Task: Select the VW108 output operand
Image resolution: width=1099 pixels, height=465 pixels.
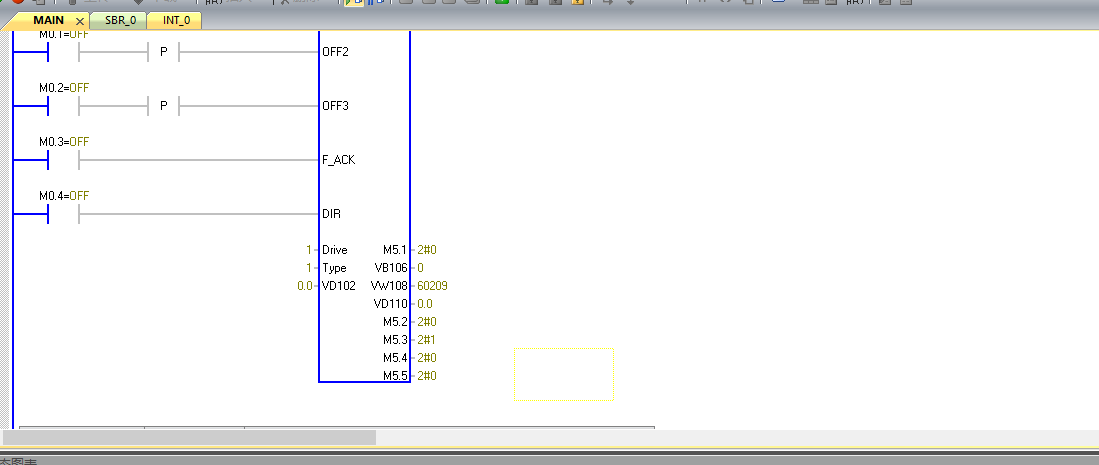Action: (x=388, y=286)
